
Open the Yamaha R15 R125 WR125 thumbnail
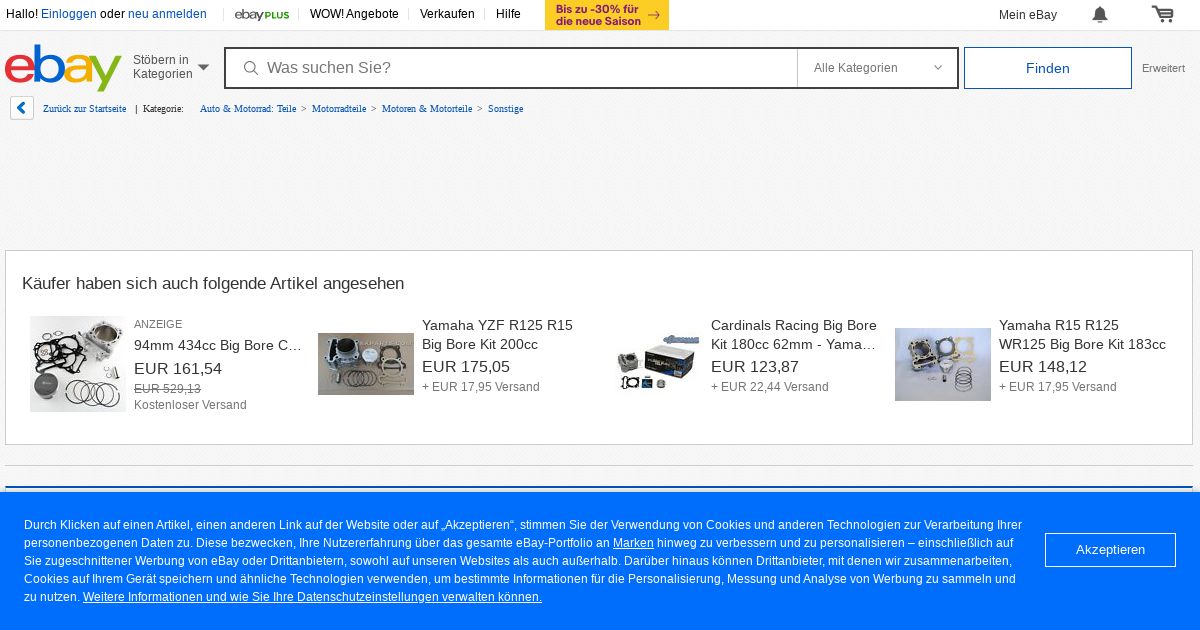[943, 364]
